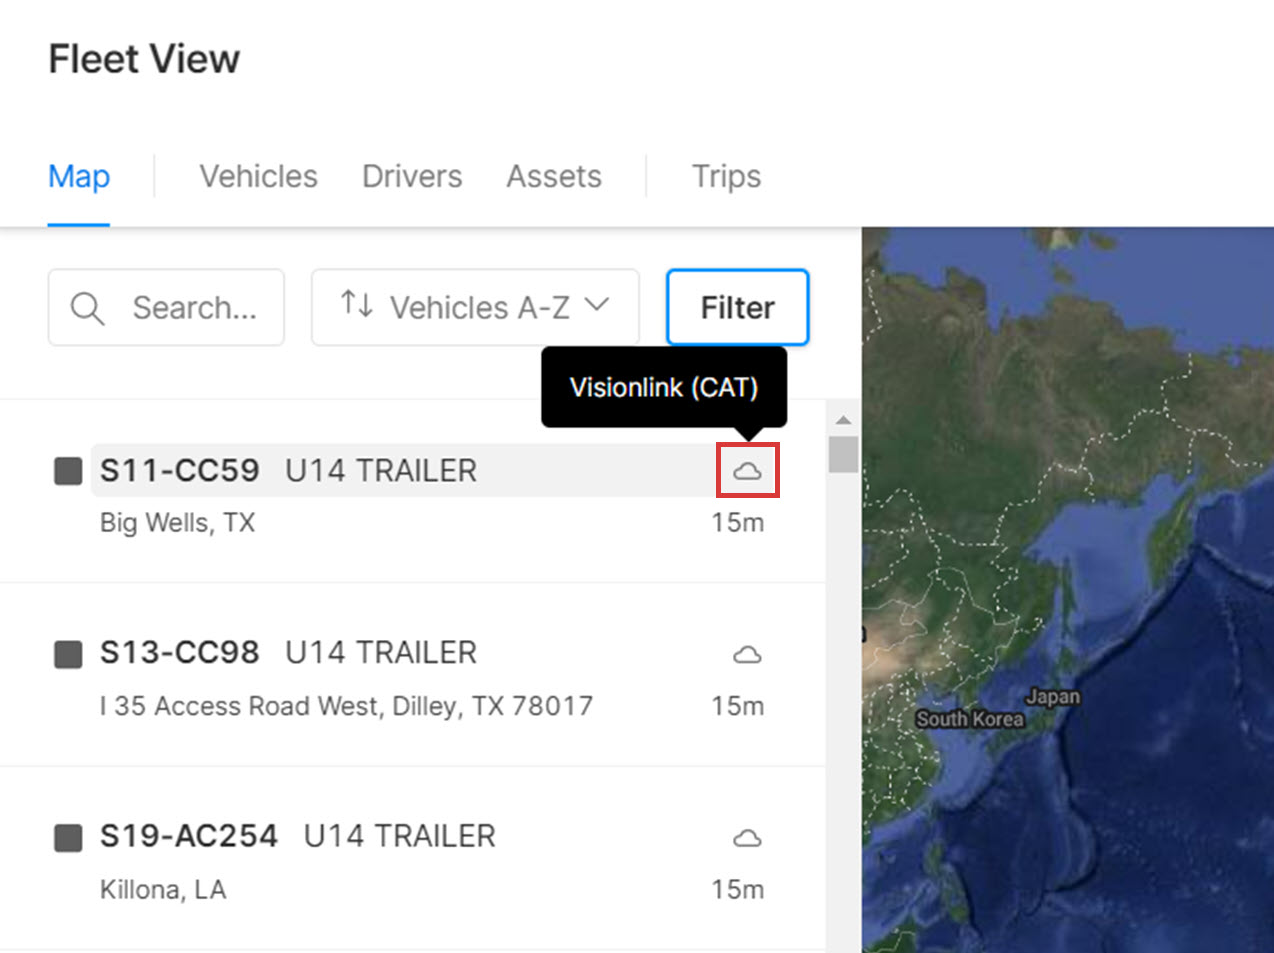Click the vehicle list scrollbar up arrow
1274x953 pixels.
pyautogui.click(x=843, y=419)
